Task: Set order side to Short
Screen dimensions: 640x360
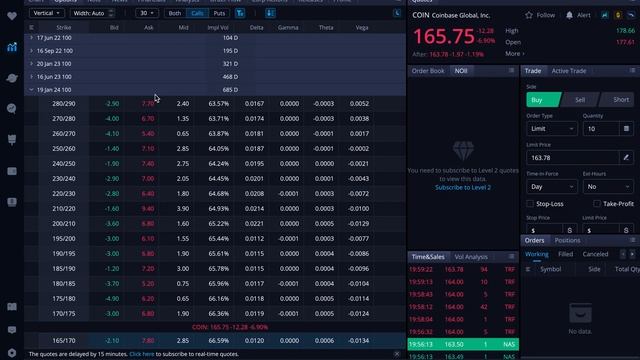Action: pyautogui.click(x=617, y=100)
